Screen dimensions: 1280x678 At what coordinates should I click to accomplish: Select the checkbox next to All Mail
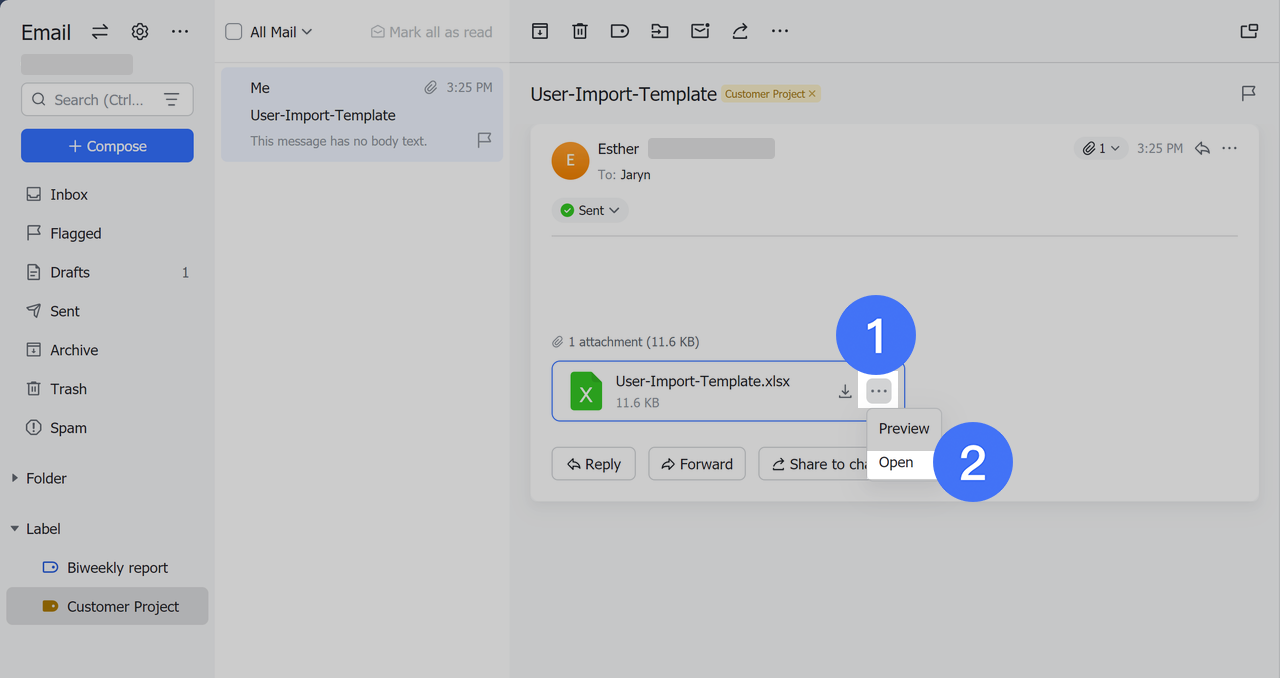point(234,31)
